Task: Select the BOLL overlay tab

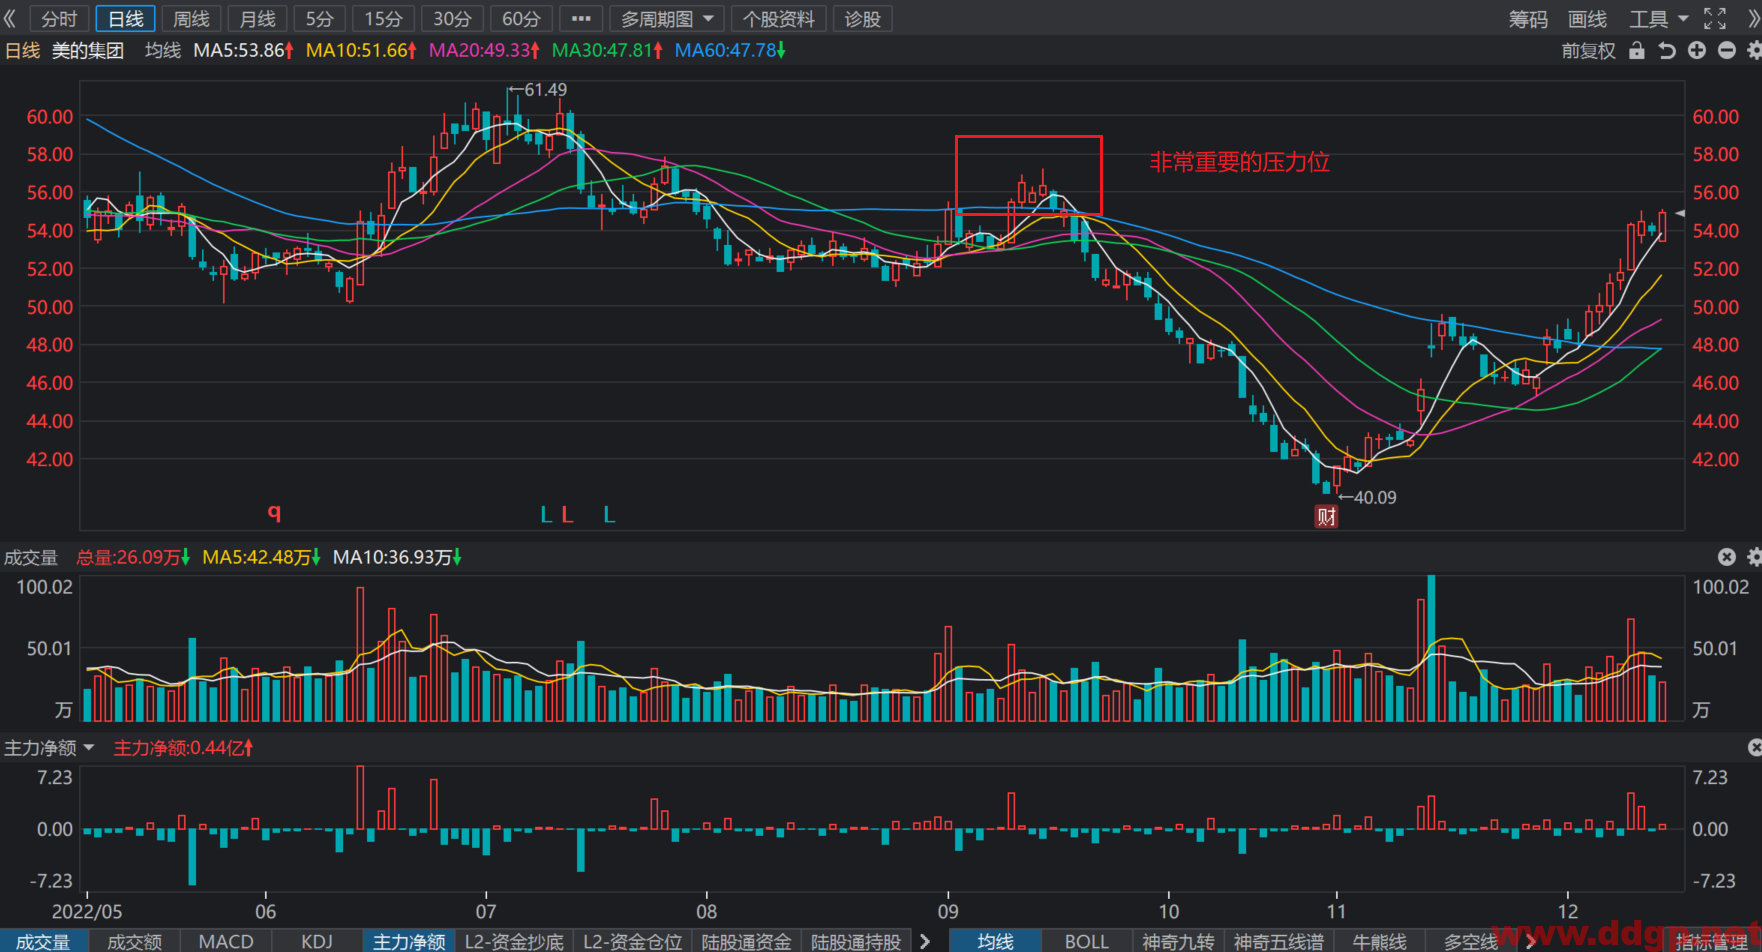Action: point(1086,941)
